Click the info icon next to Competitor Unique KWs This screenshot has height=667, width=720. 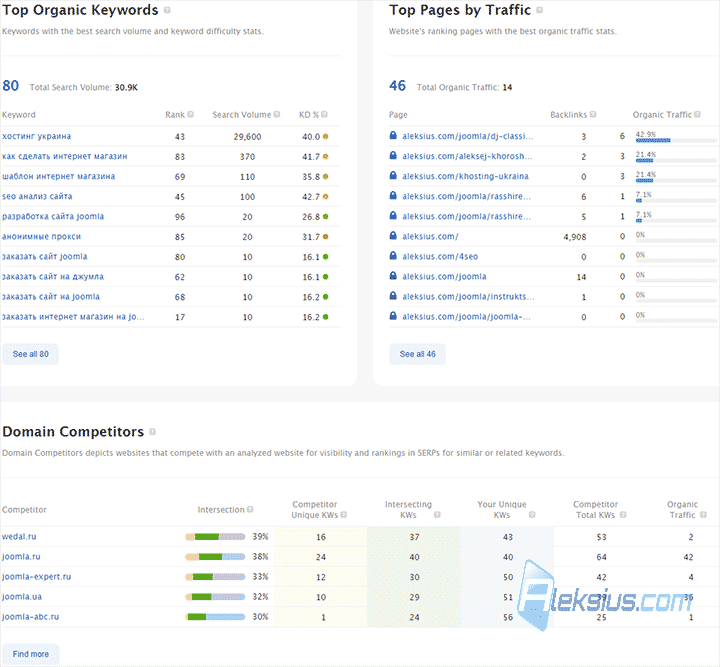tap(343, 515)
